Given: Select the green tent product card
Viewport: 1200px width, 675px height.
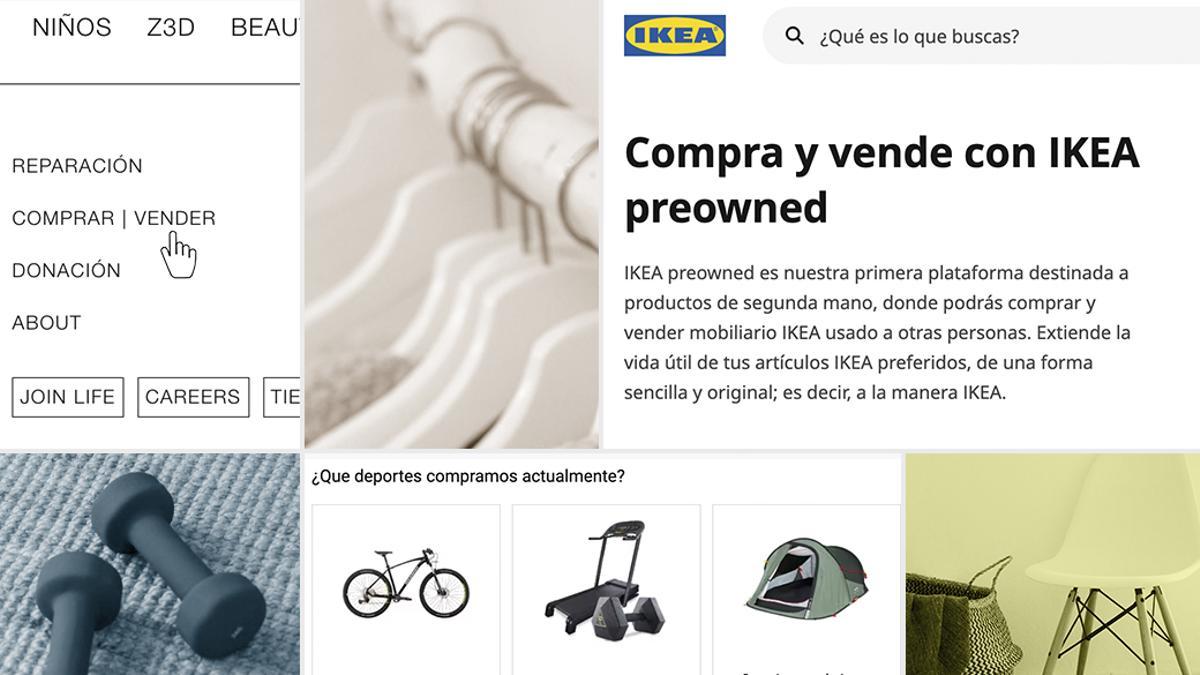Looking at the screenshot, I should click(x=806, y=589).
